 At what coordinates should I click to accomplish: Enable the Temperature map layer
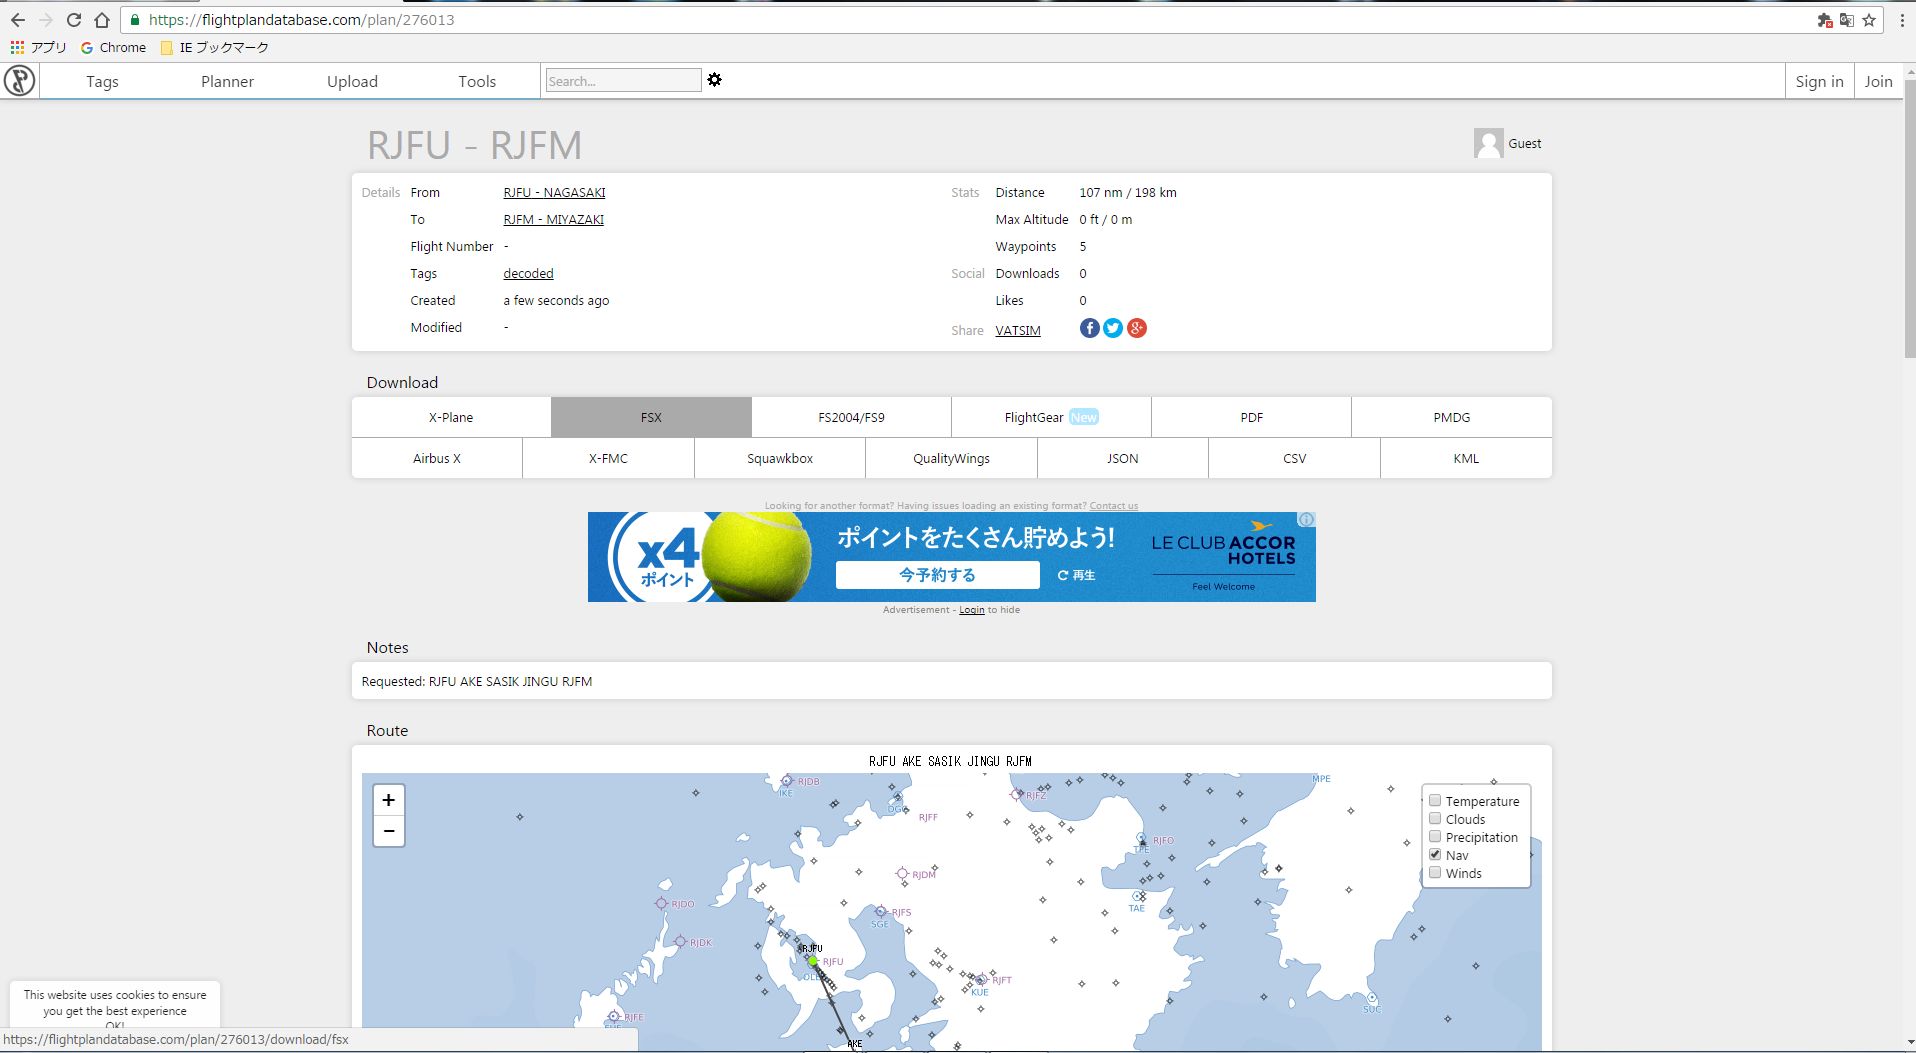click(x=1435, y=800)
